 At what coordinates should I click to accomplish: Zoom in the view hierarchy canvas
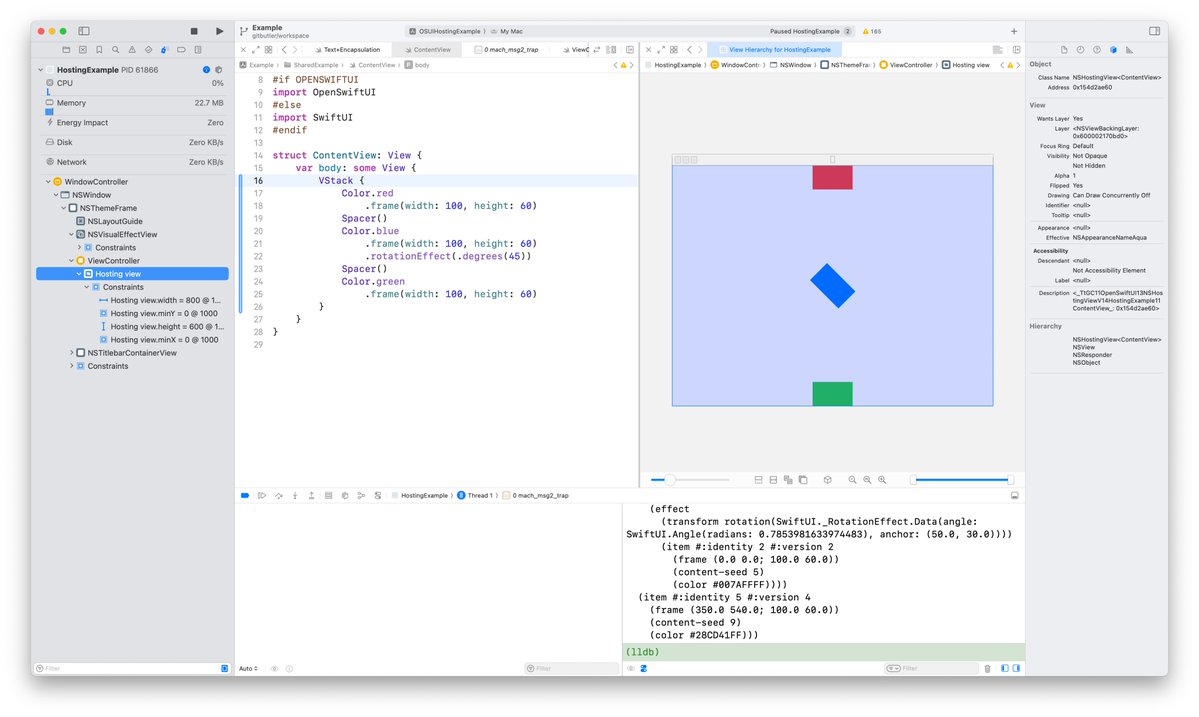pos(882,480)
